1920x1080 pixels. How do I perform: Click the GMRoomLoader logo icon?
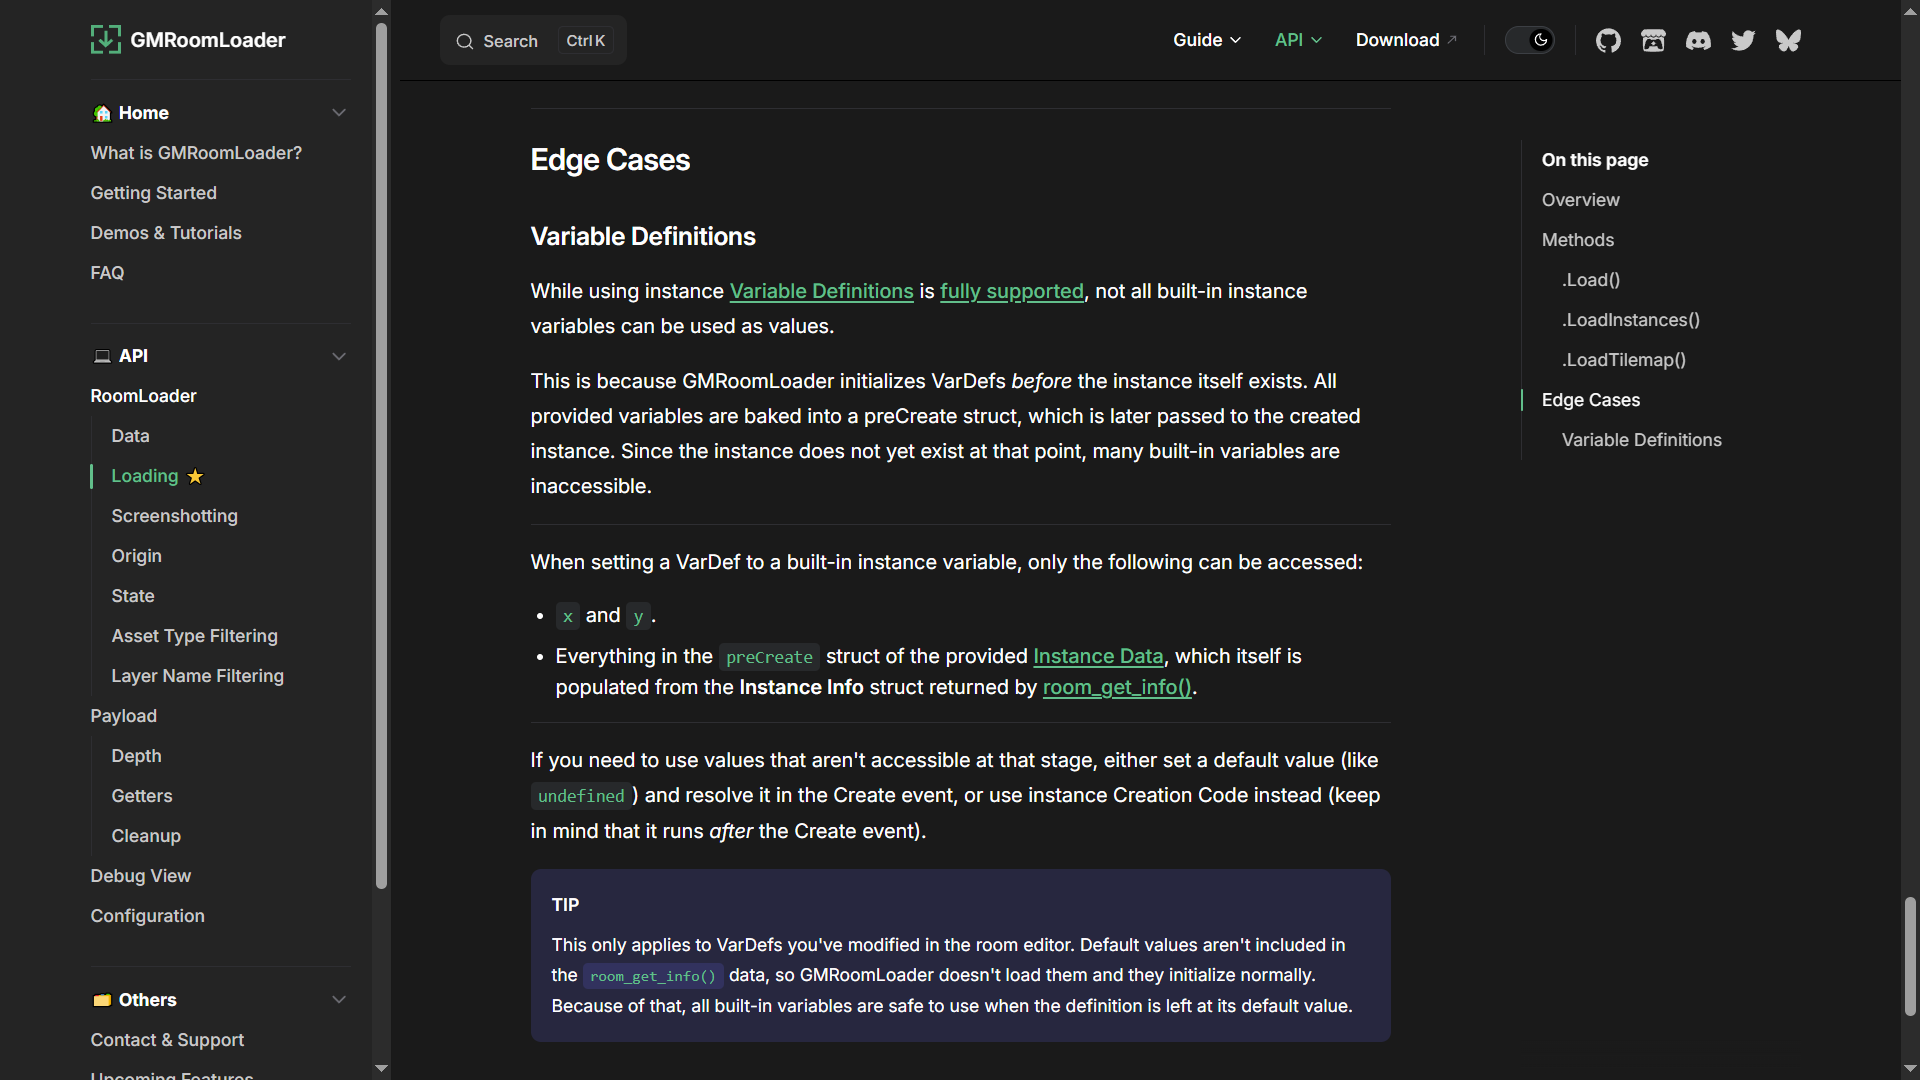[x=105, y=40]
